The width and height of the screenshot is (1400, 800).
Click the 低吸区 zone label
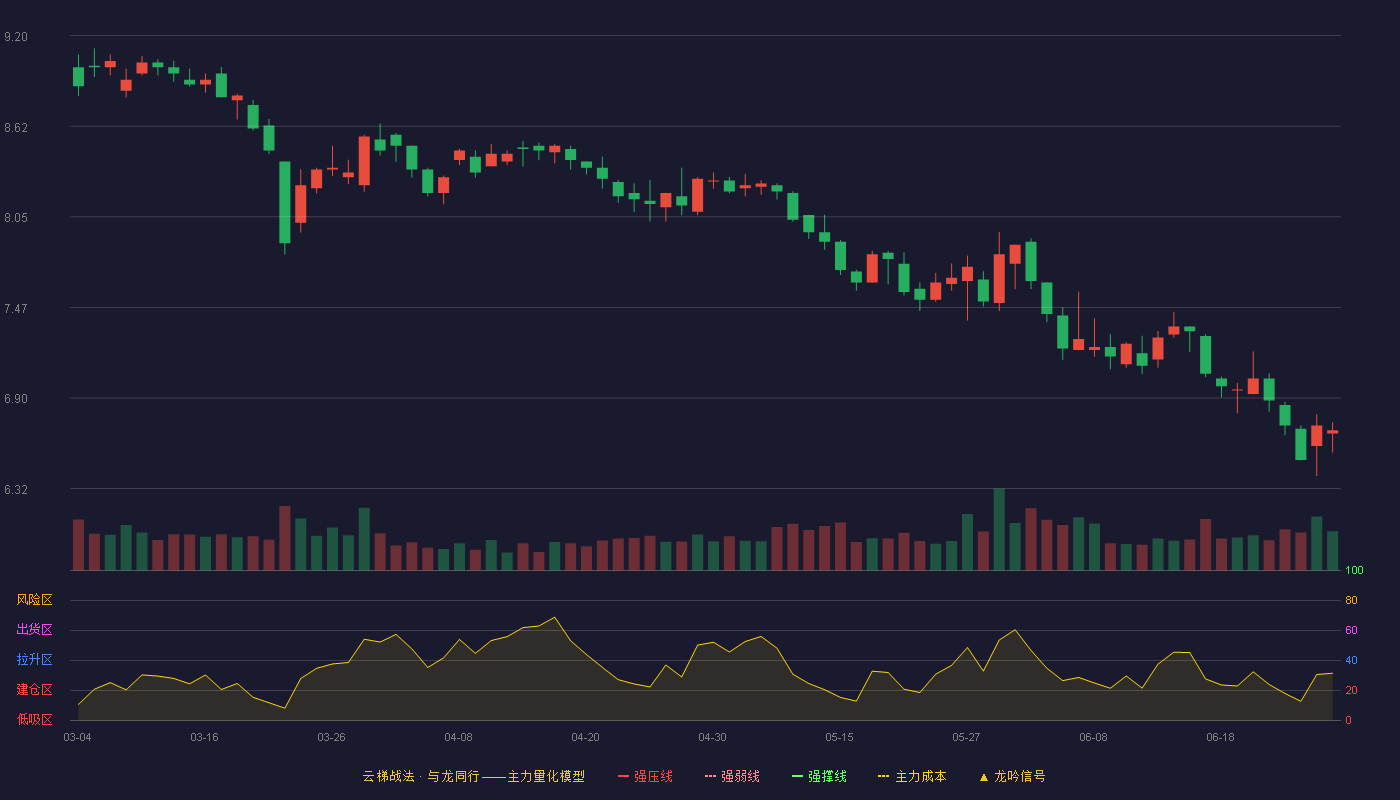(x=34, y=719)
